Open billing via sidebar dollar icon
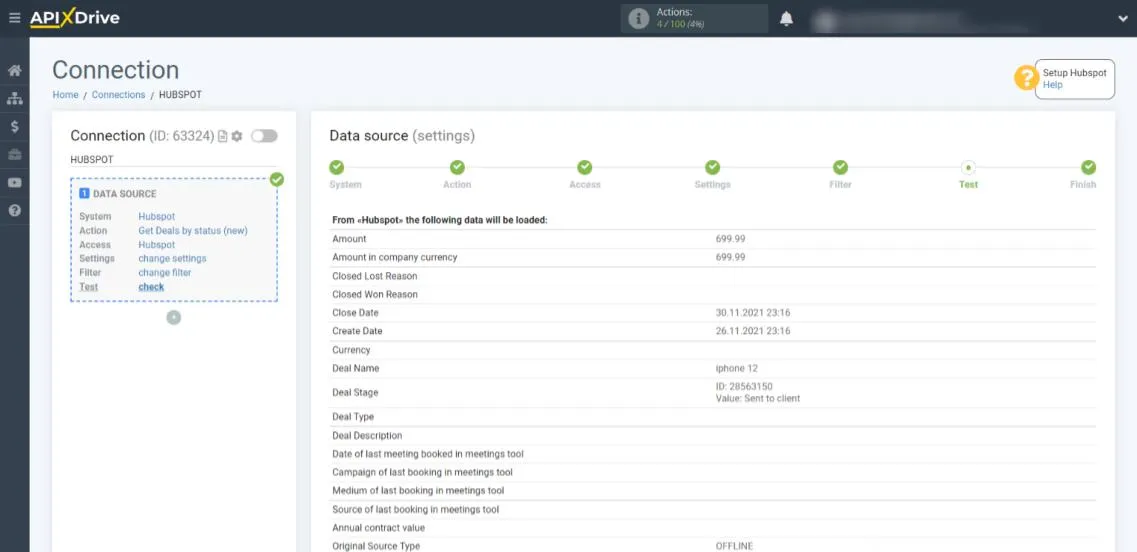 tap(15, 127)
